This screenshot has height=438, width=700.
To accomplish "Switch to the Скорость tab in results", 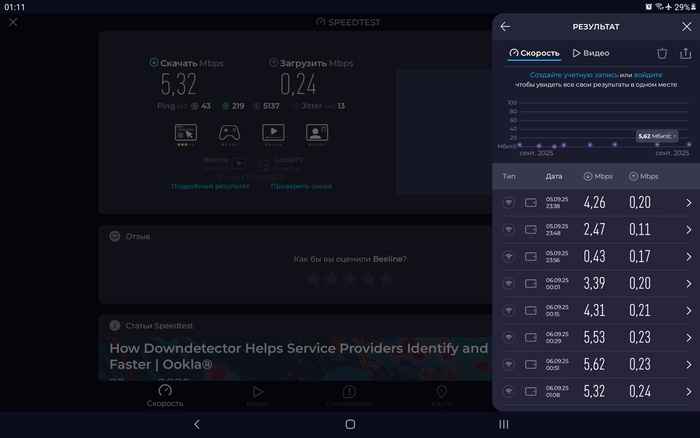I will [534, 53].
